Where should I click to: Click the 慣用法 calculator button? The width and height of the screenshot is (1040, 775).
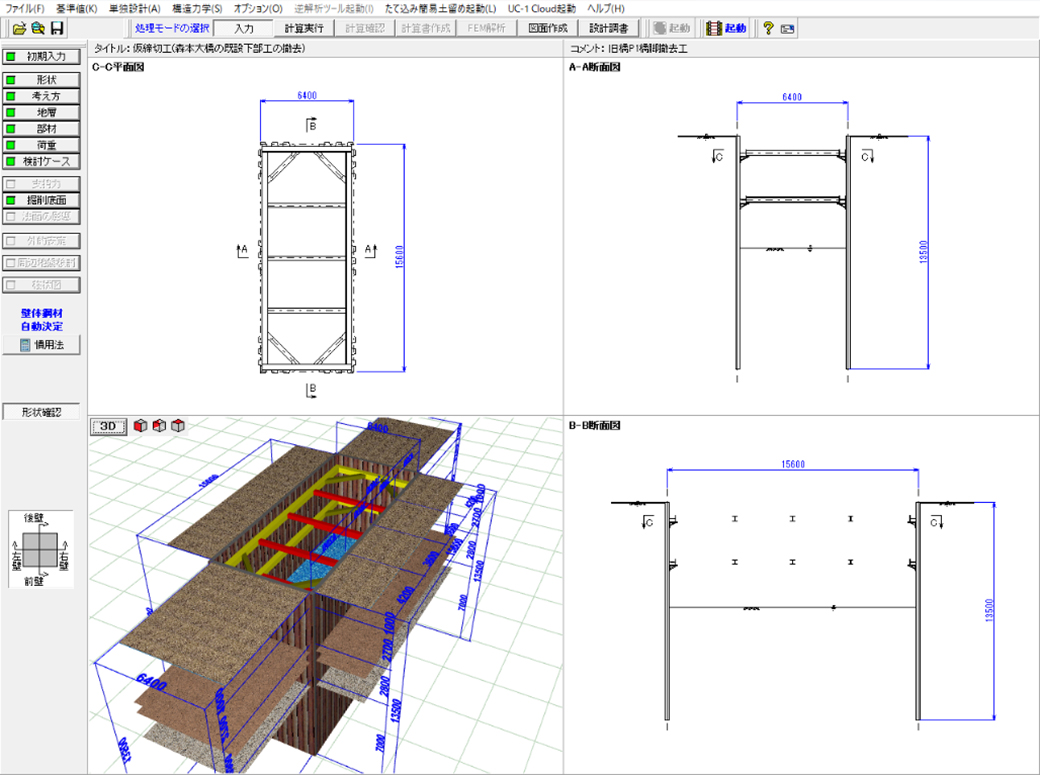coord(41,345)
